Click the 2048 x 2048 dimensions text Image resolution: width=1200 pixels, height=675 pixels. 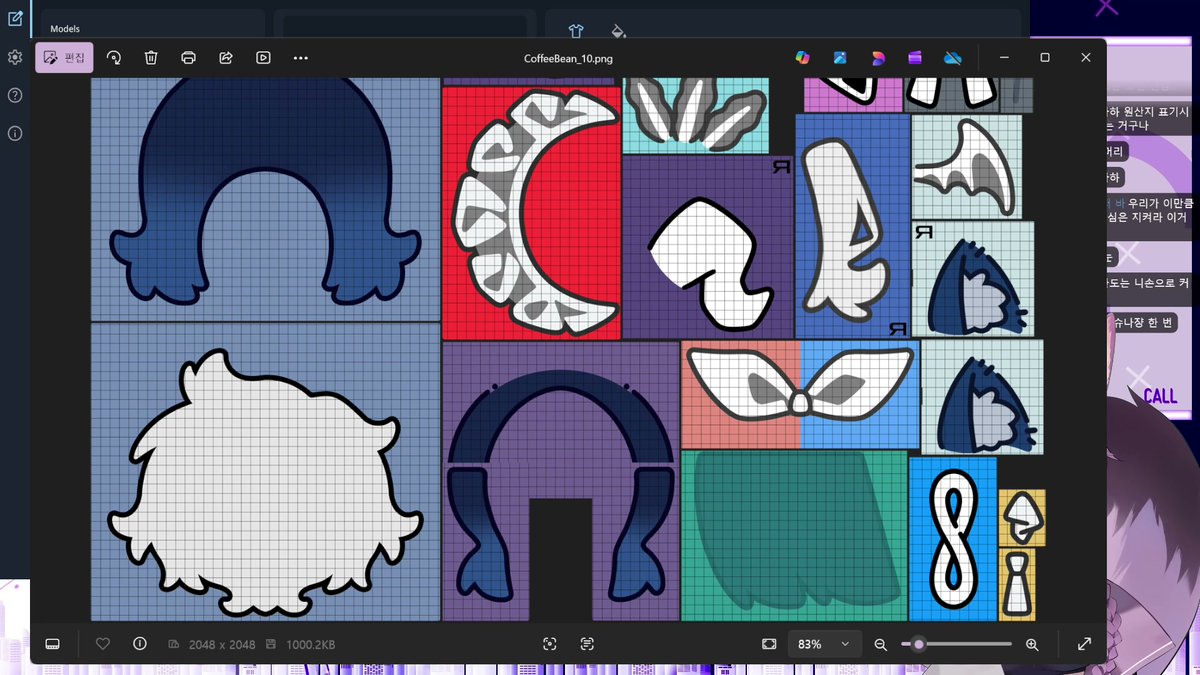221,645
